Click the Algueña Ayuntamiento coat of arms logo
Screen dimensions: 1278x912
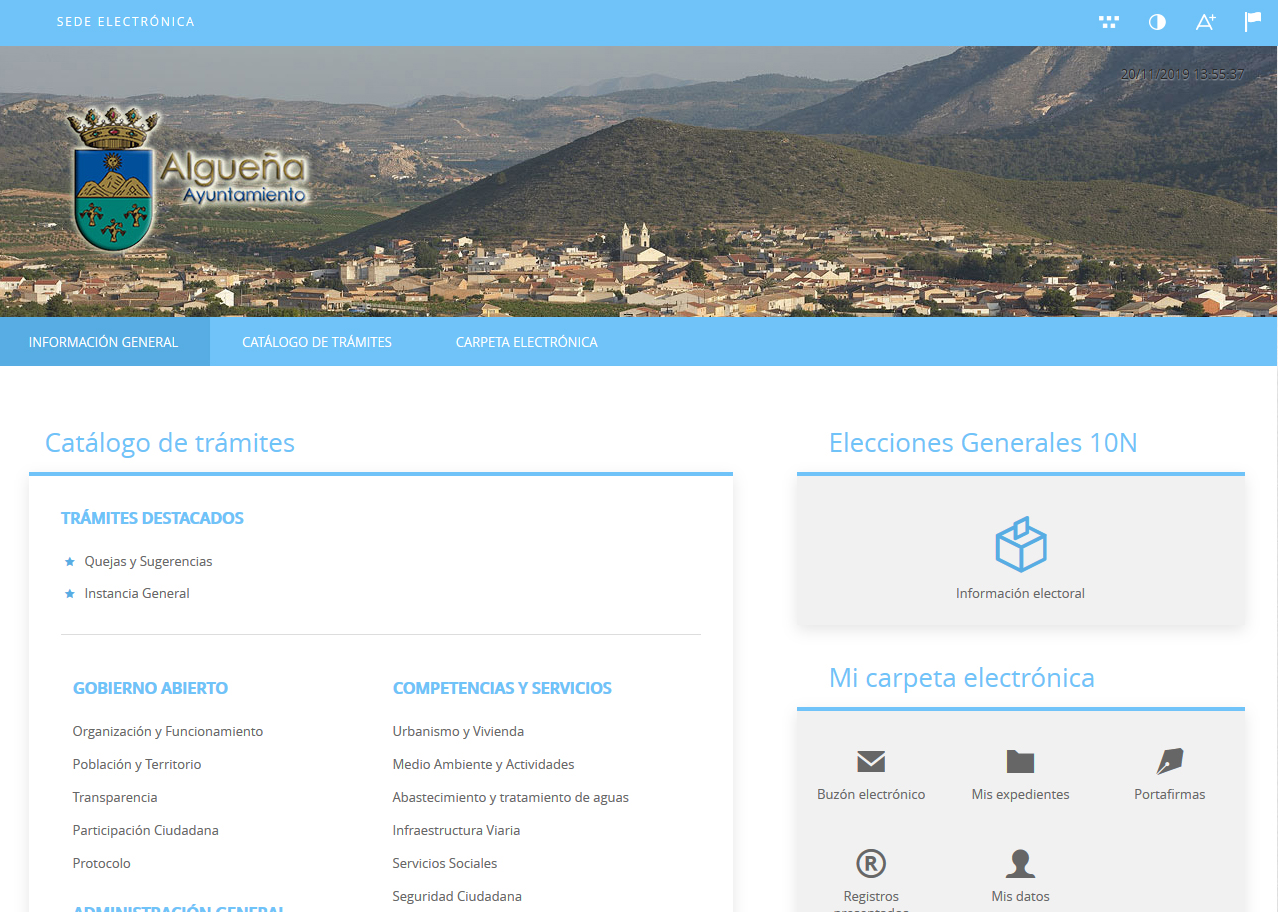click(113, 180)
